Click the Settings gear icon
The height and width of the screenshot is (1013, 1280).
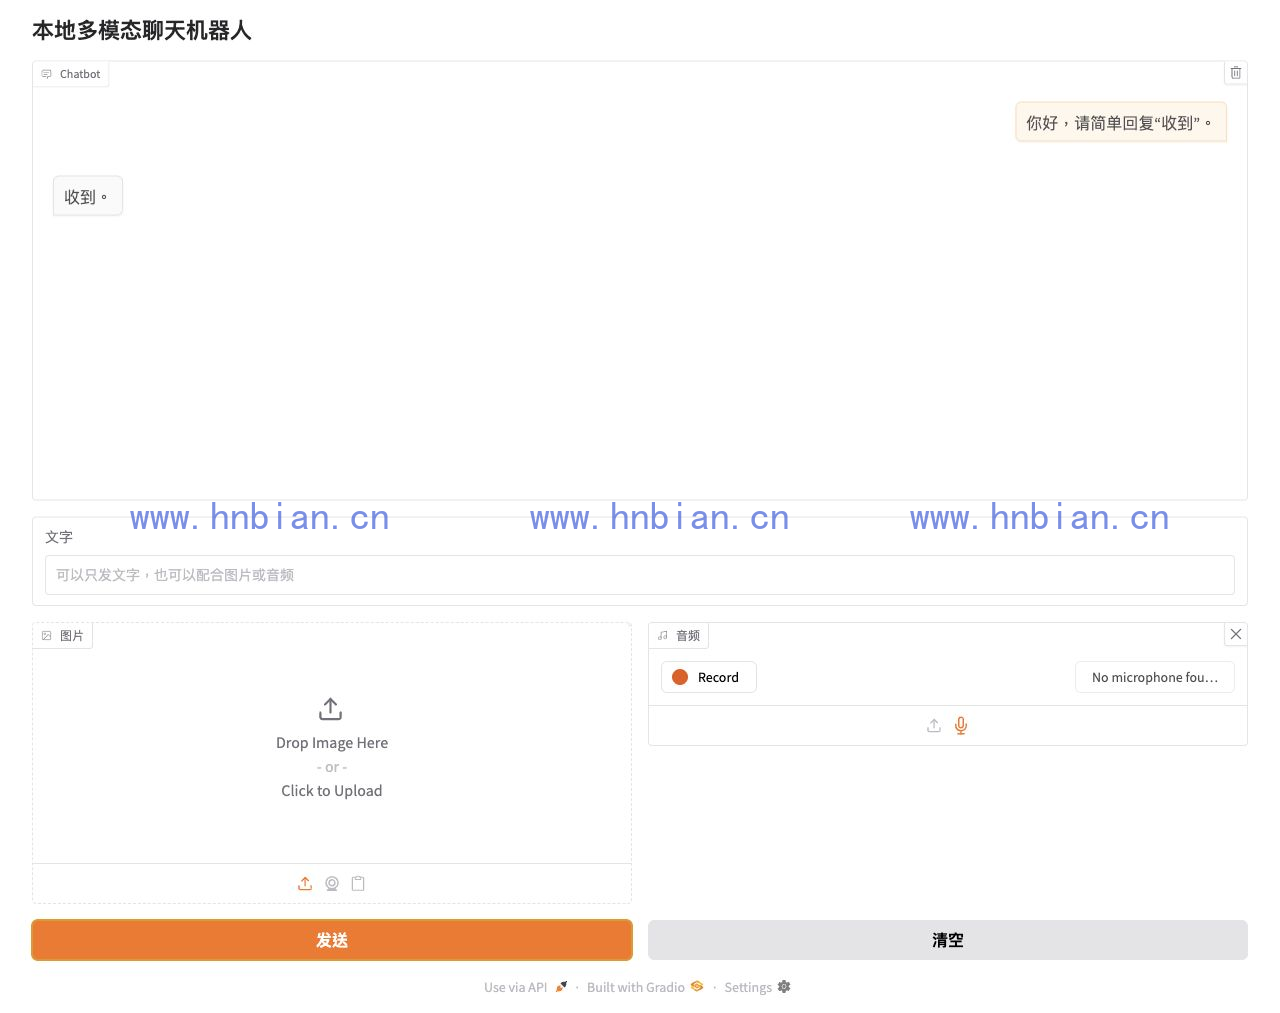(784, 986)
